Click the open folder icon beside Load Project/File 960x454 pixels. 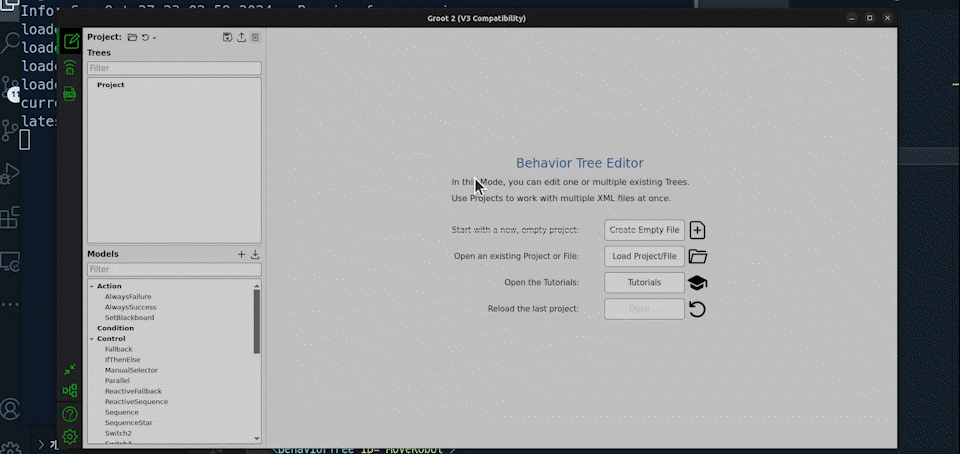tap(697, 256)
